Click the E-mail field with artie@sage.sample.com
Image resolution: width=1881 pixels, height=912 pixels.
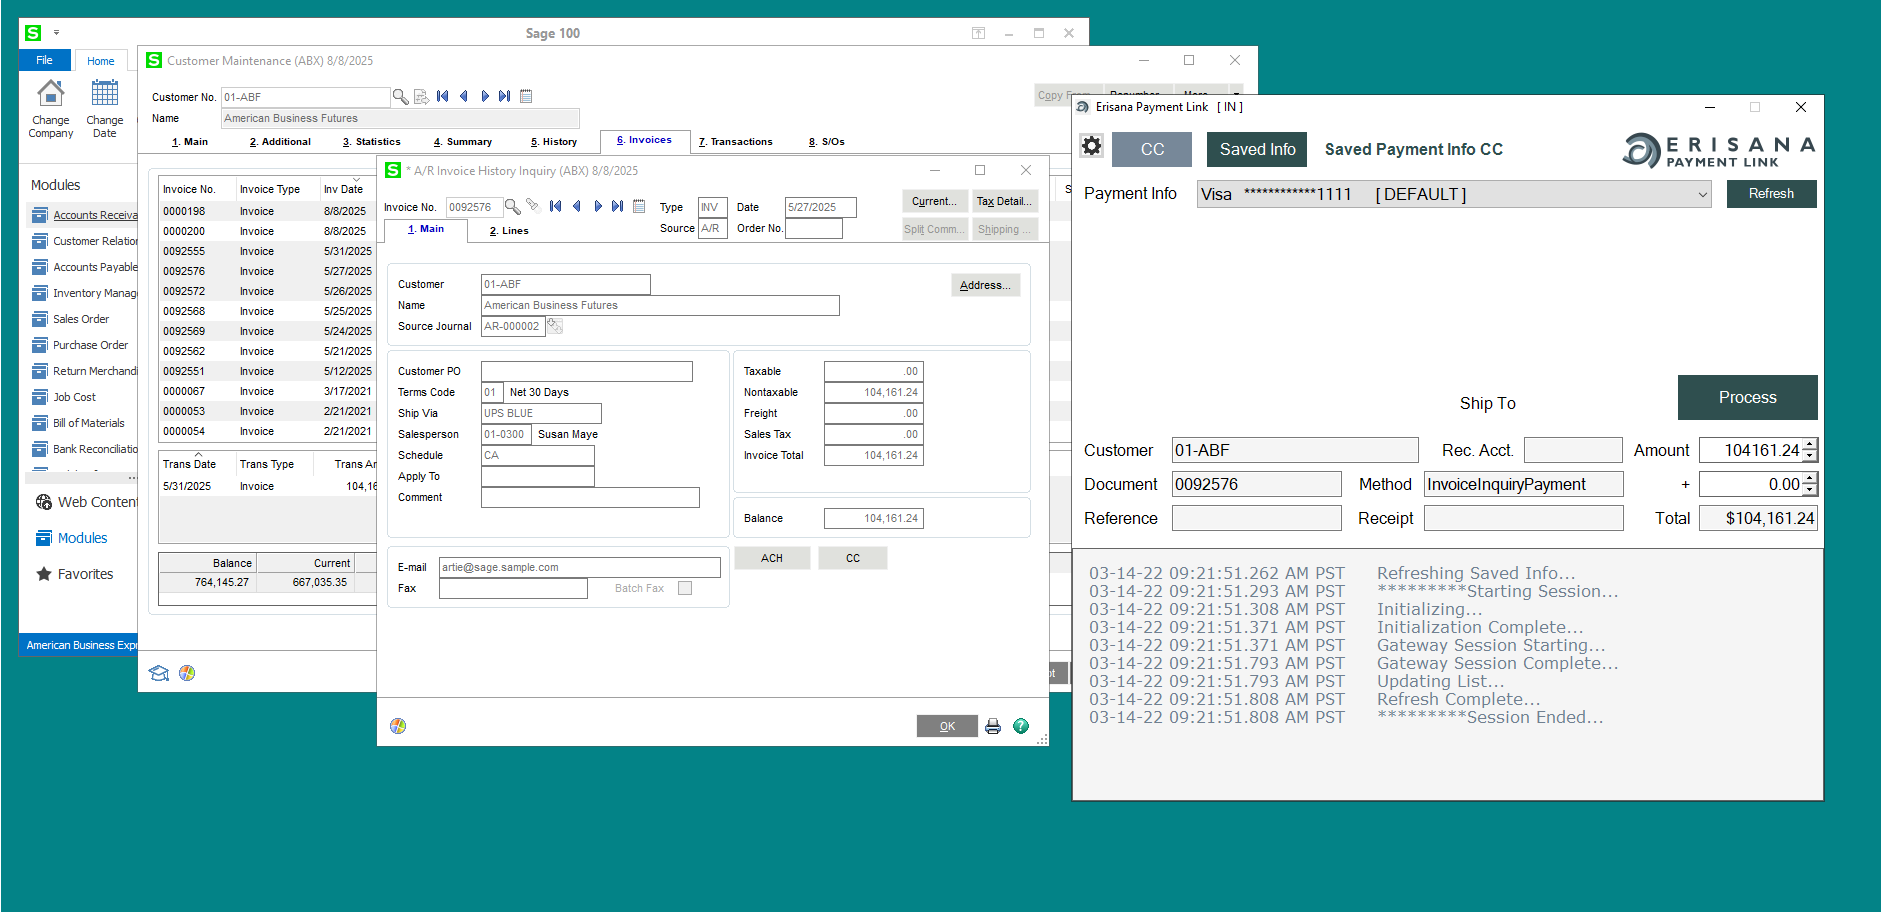[x=580, y=567]
